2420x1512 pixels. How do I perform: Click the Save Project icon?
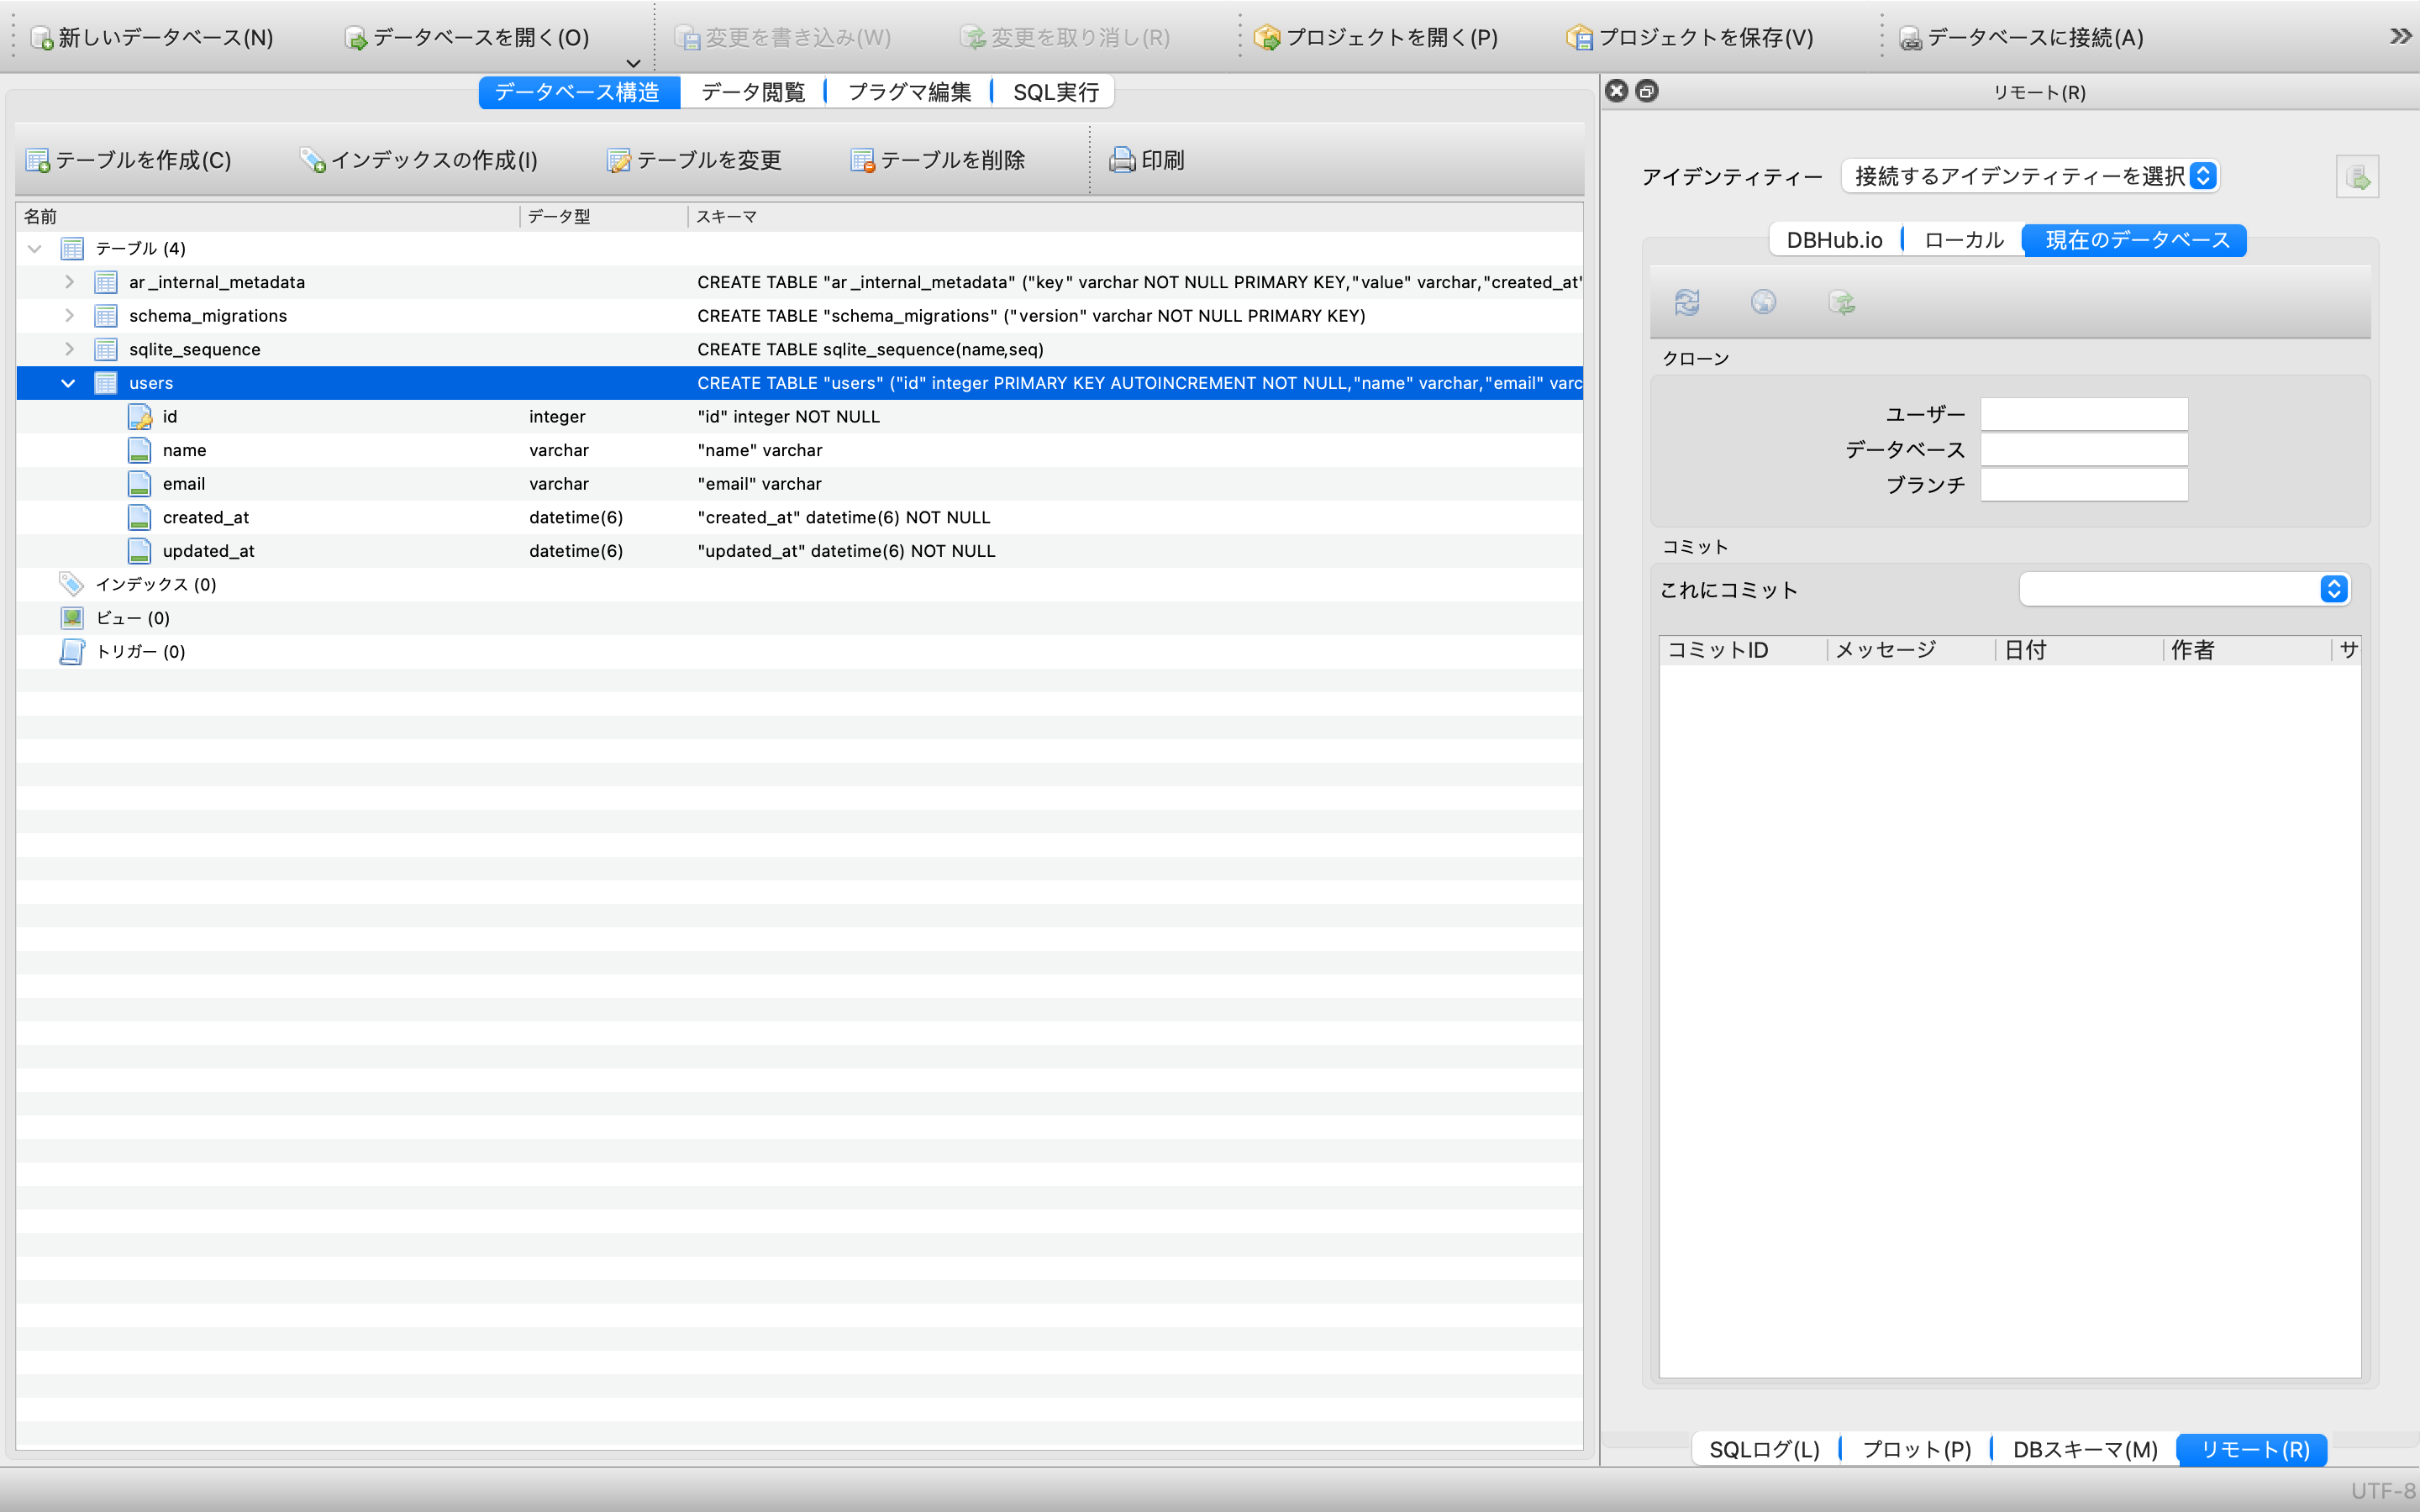point(1579,38)
